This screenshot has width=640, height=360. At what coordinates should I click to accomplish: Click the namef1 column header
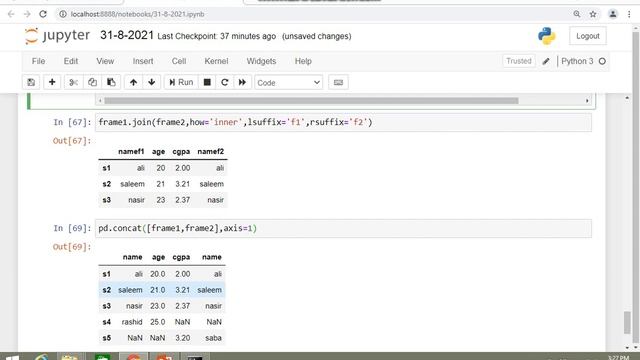[131, 151]
